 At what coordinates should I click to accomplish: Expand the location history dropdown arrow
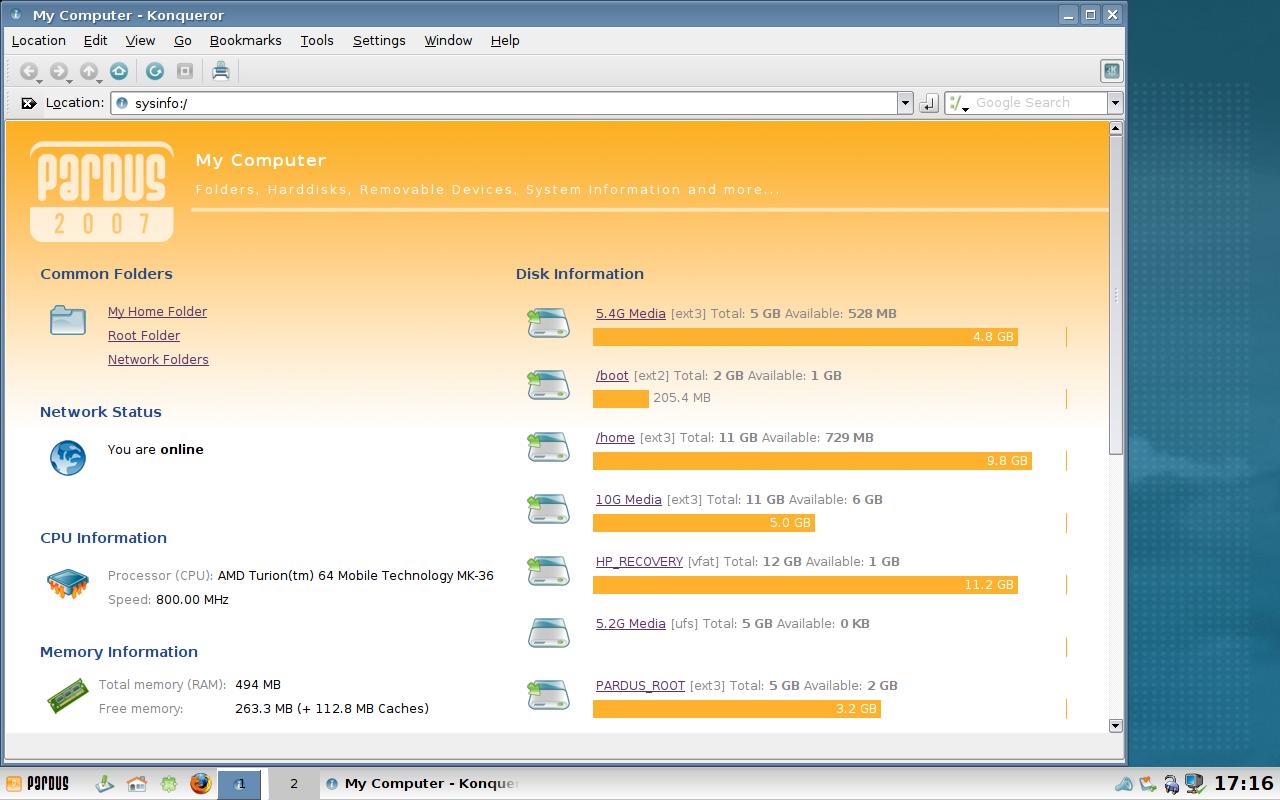[905, 103]
